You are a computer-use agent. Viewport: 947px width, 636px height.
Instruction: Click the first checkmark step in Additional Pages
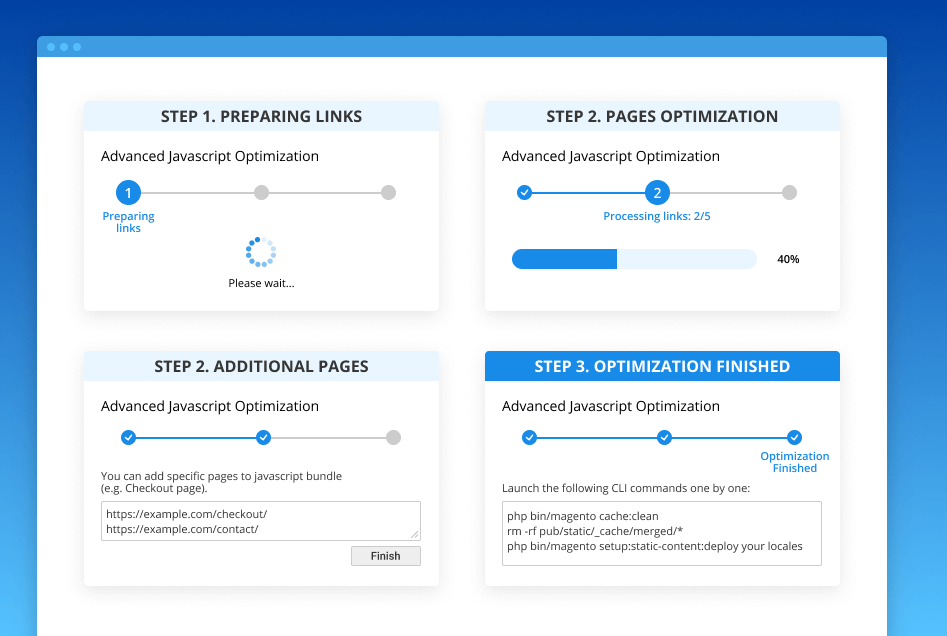point(128,437)
